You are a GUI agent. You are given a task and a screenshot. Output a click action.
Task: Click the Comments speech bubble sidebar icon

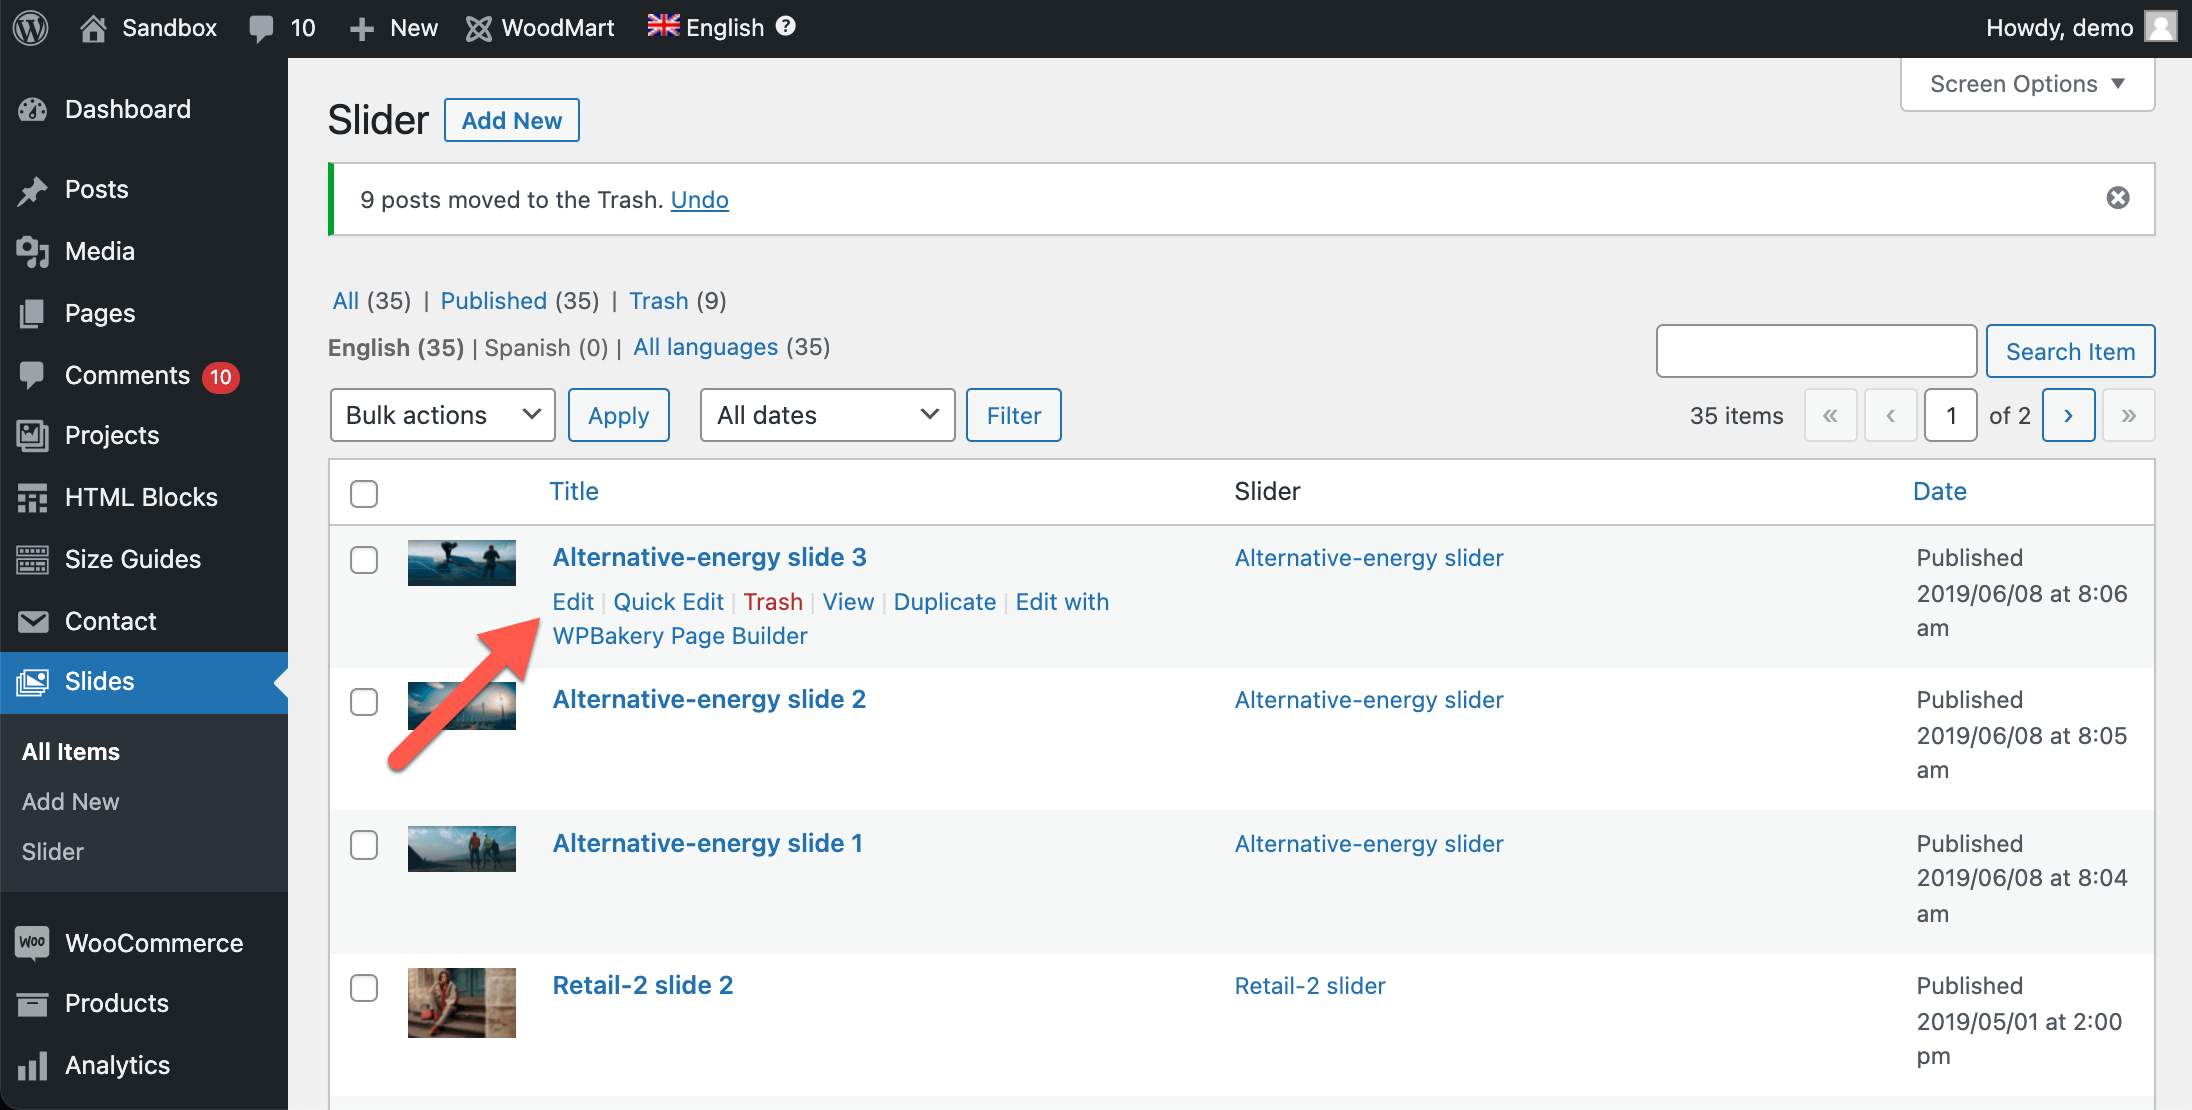tap(33, 376)
